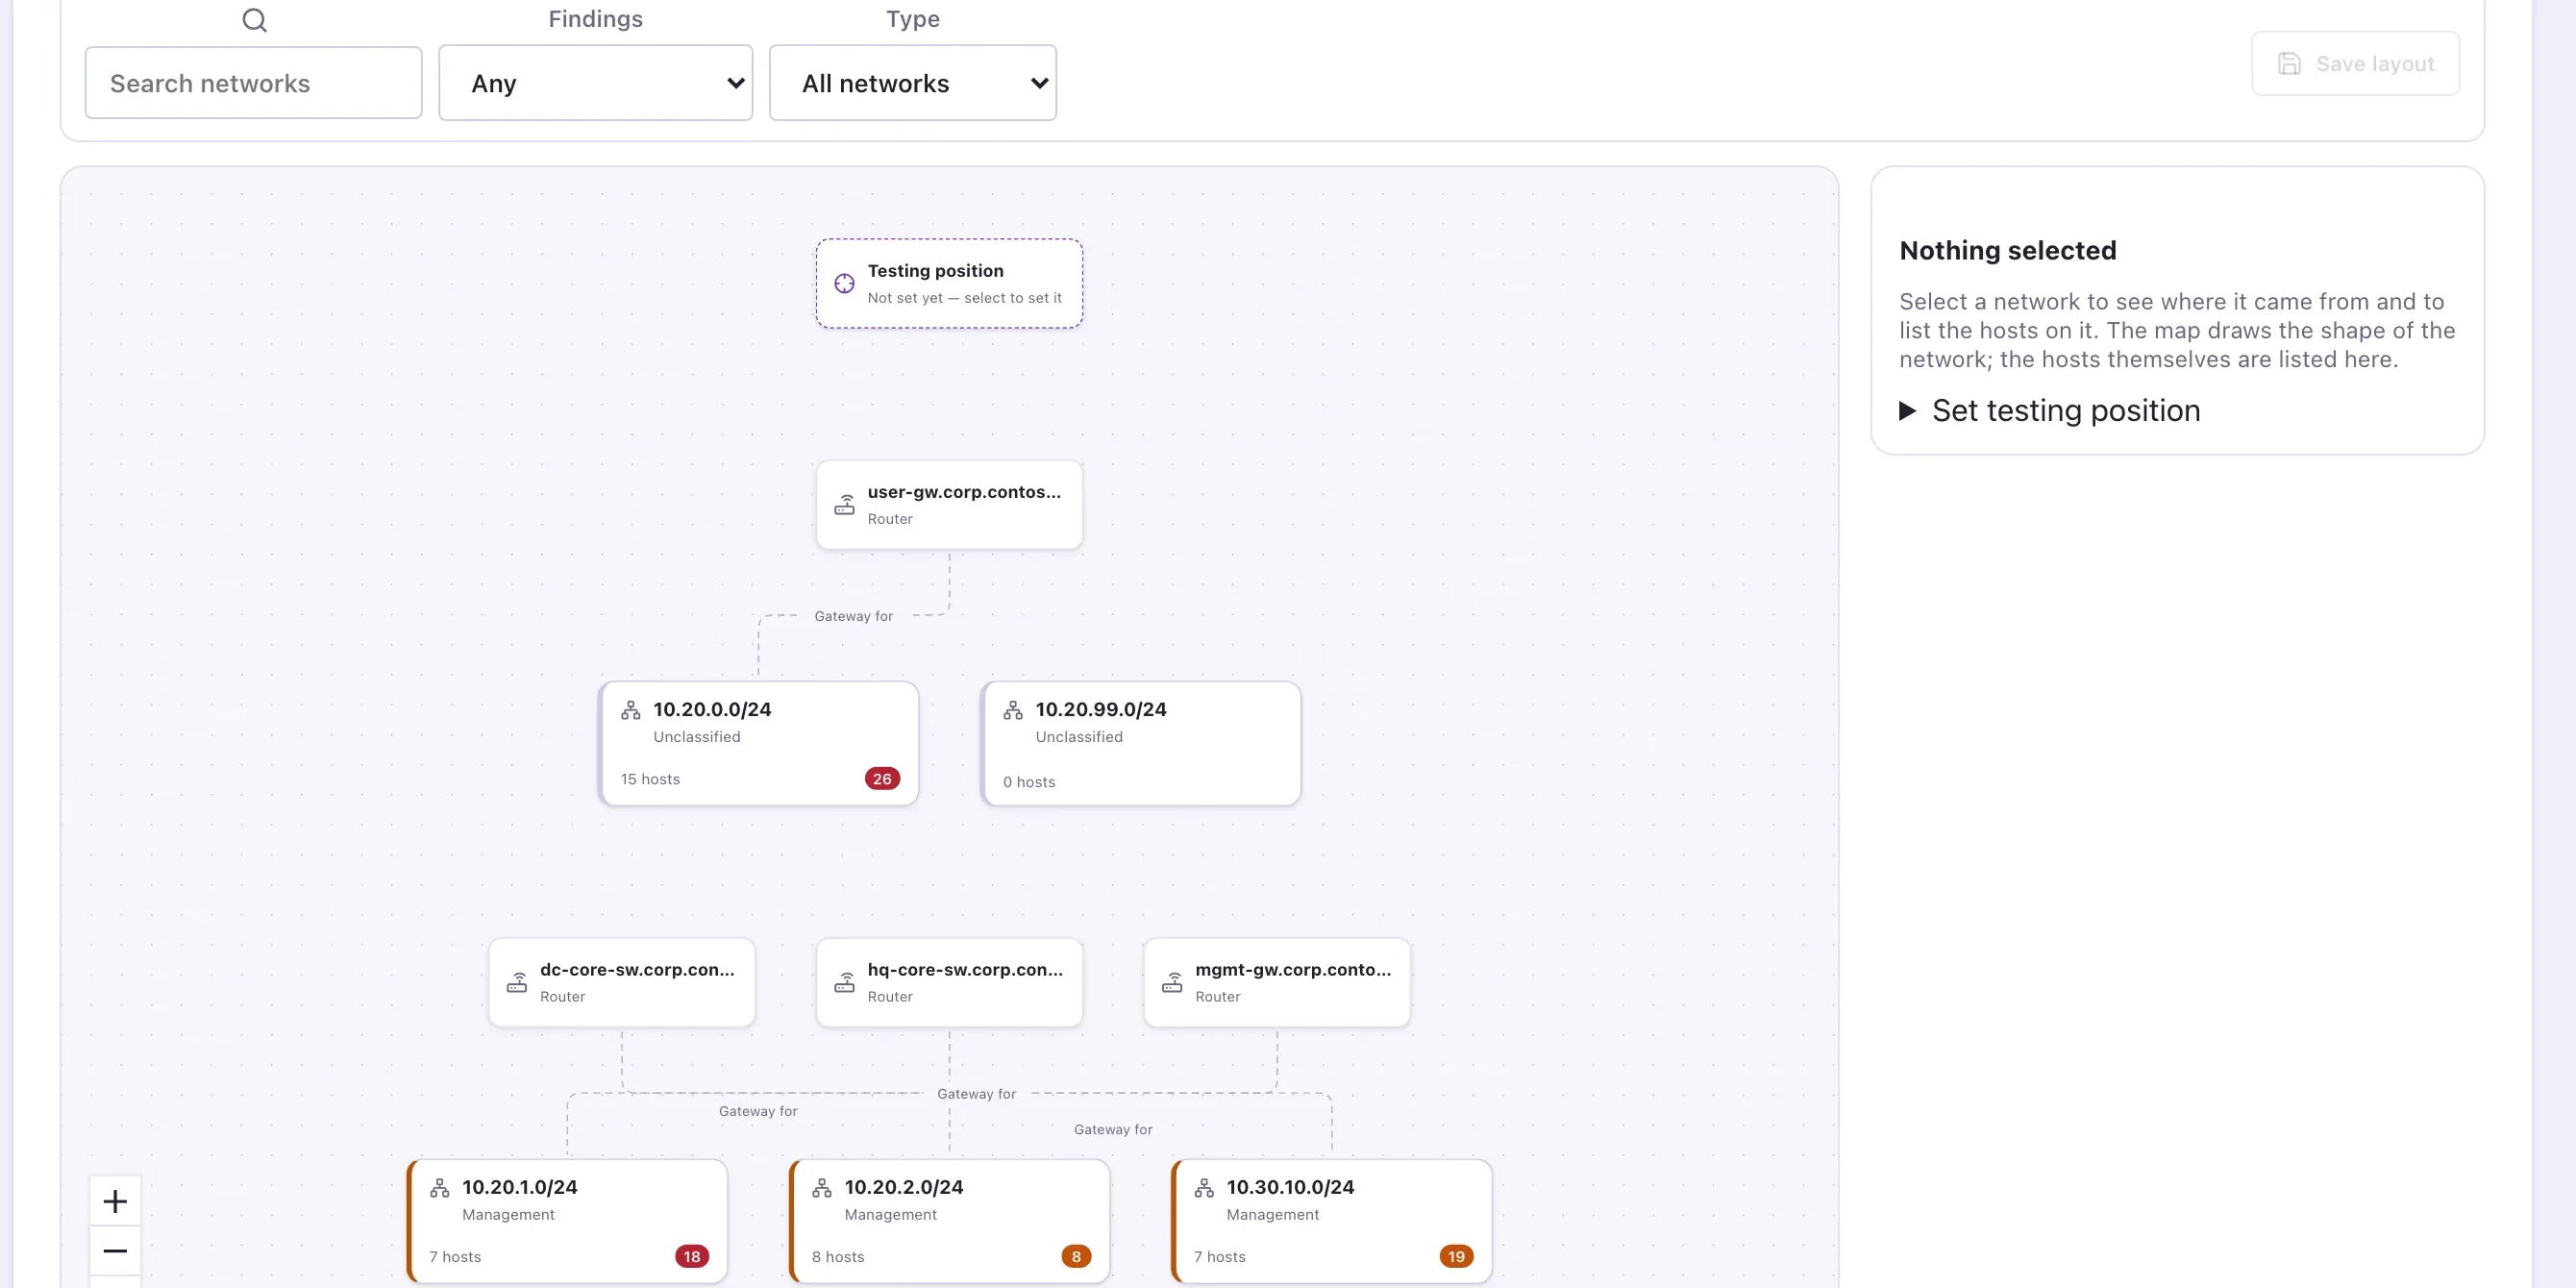Click the router icon on dc-core-sw node
This screenshot has height=1288, width=2576.
coord(516,983)
